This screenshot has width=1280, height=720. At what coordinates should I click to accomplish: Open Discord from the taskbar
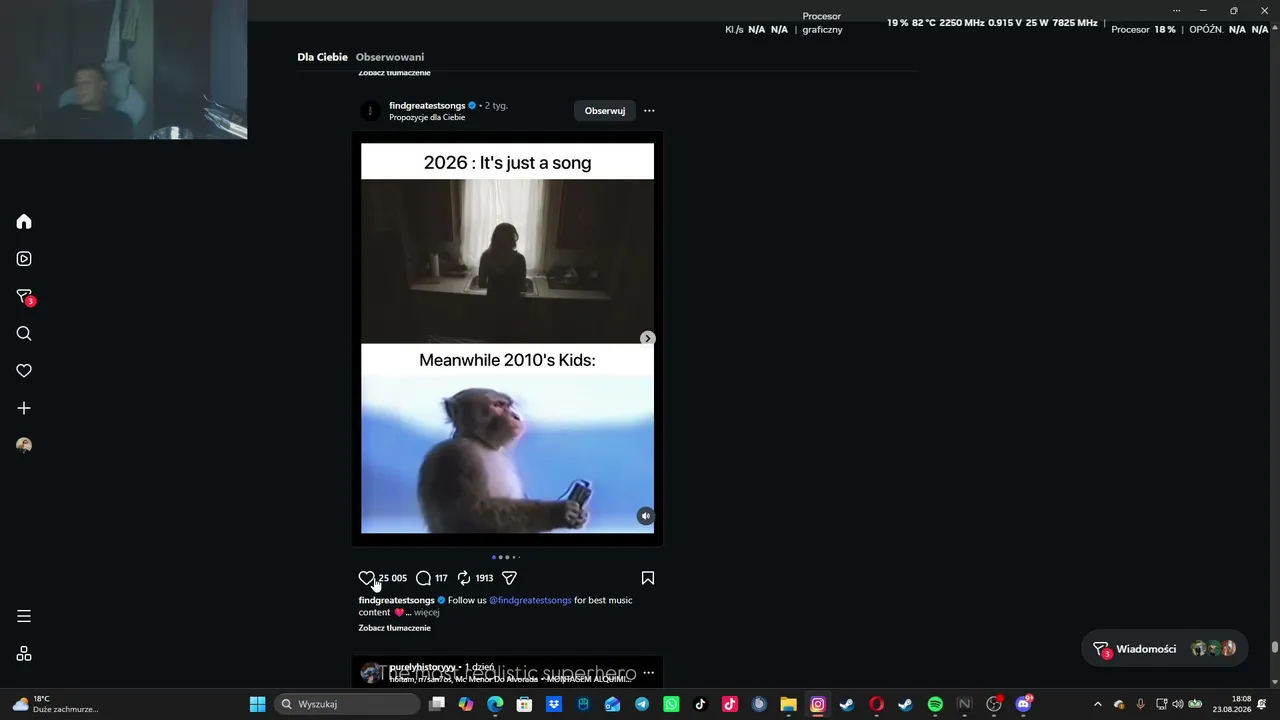1023,704
